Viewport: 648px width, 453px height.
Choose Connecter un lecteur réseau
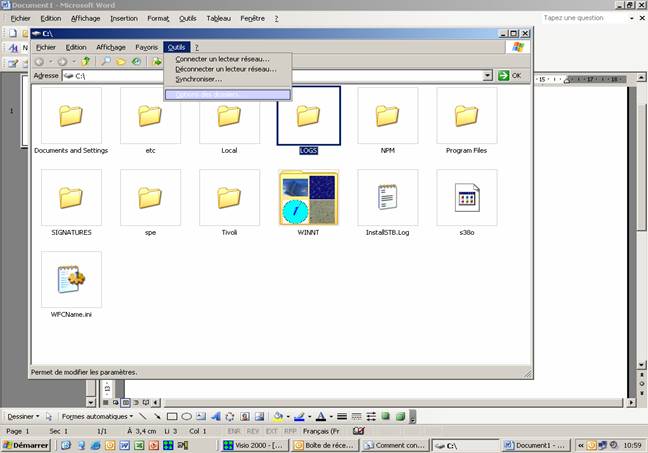coord(228,59)
